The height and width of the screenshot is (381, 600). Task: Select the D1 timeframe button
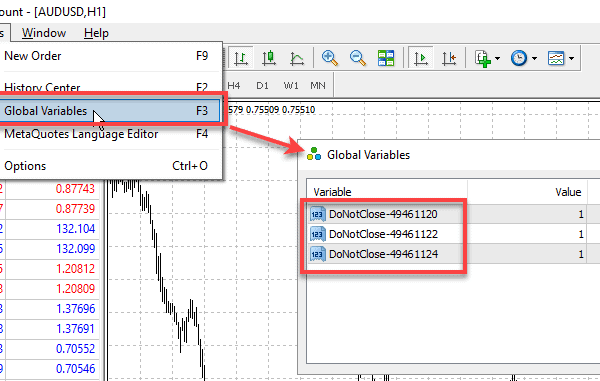[262, 85]
